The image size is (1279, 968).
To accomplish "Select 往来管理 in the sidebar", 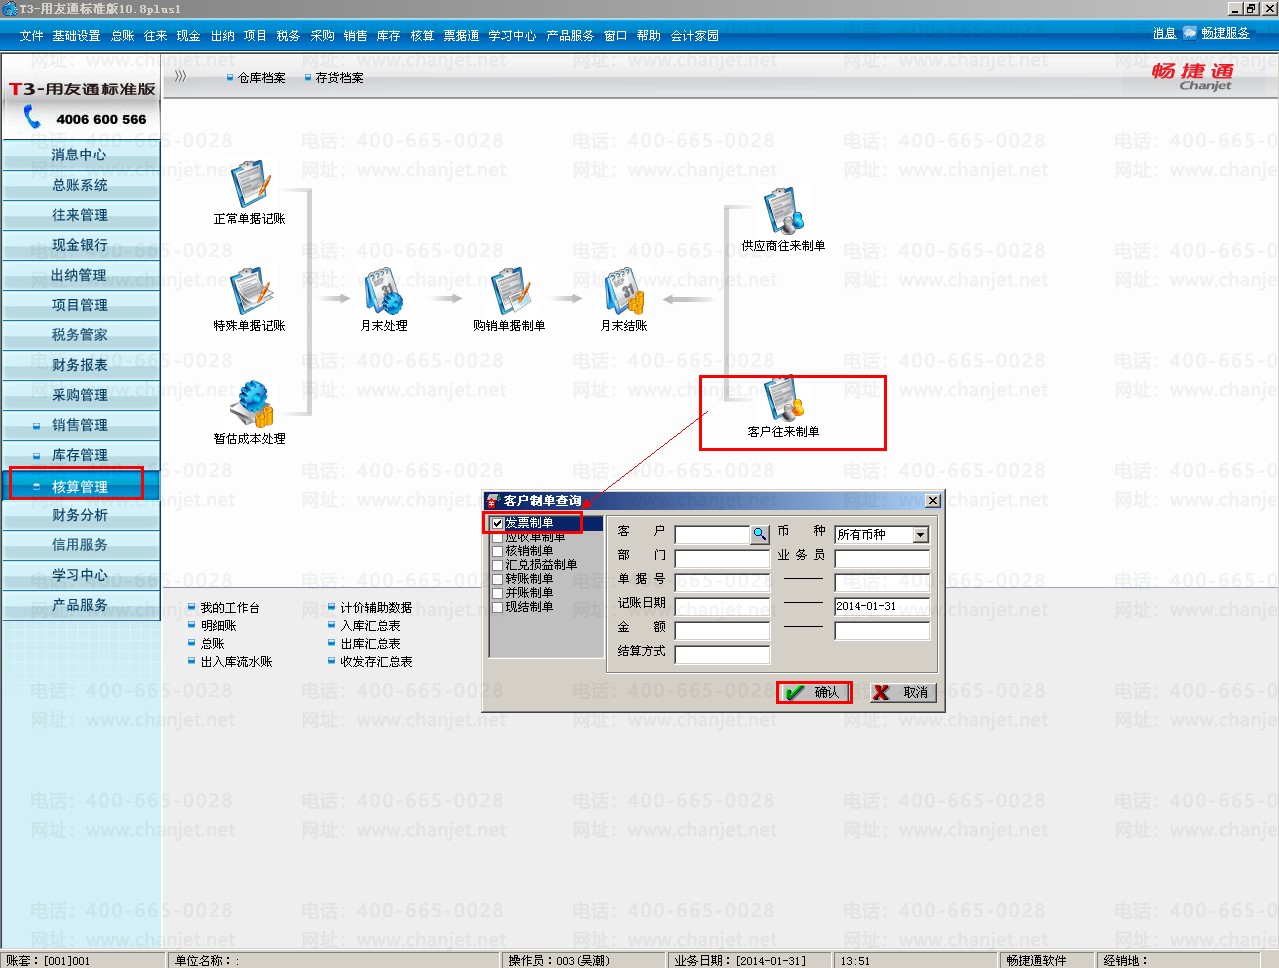I will pos(80,215).
